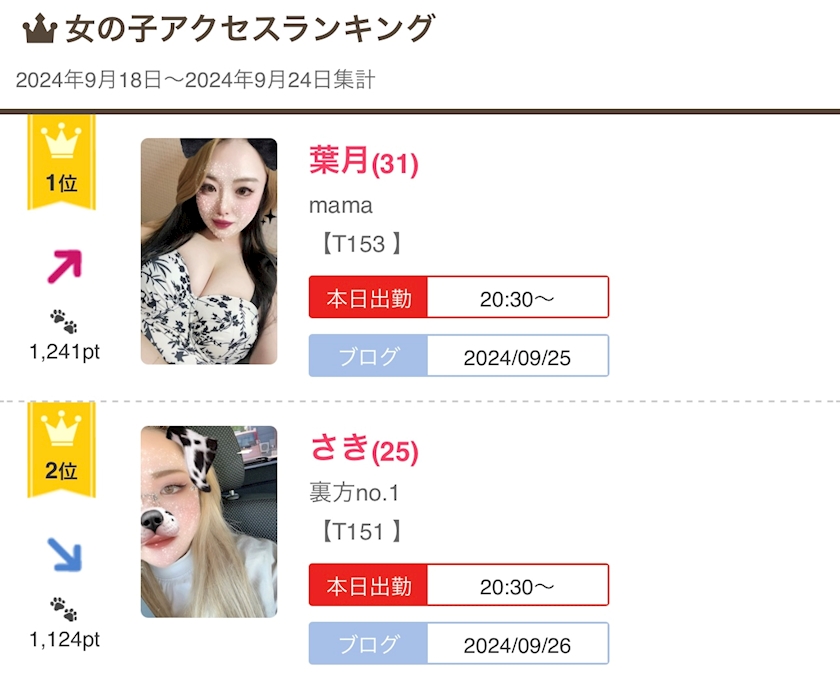Click the 1,241pt access points text

pyautogui.click(x=64, y=351)
